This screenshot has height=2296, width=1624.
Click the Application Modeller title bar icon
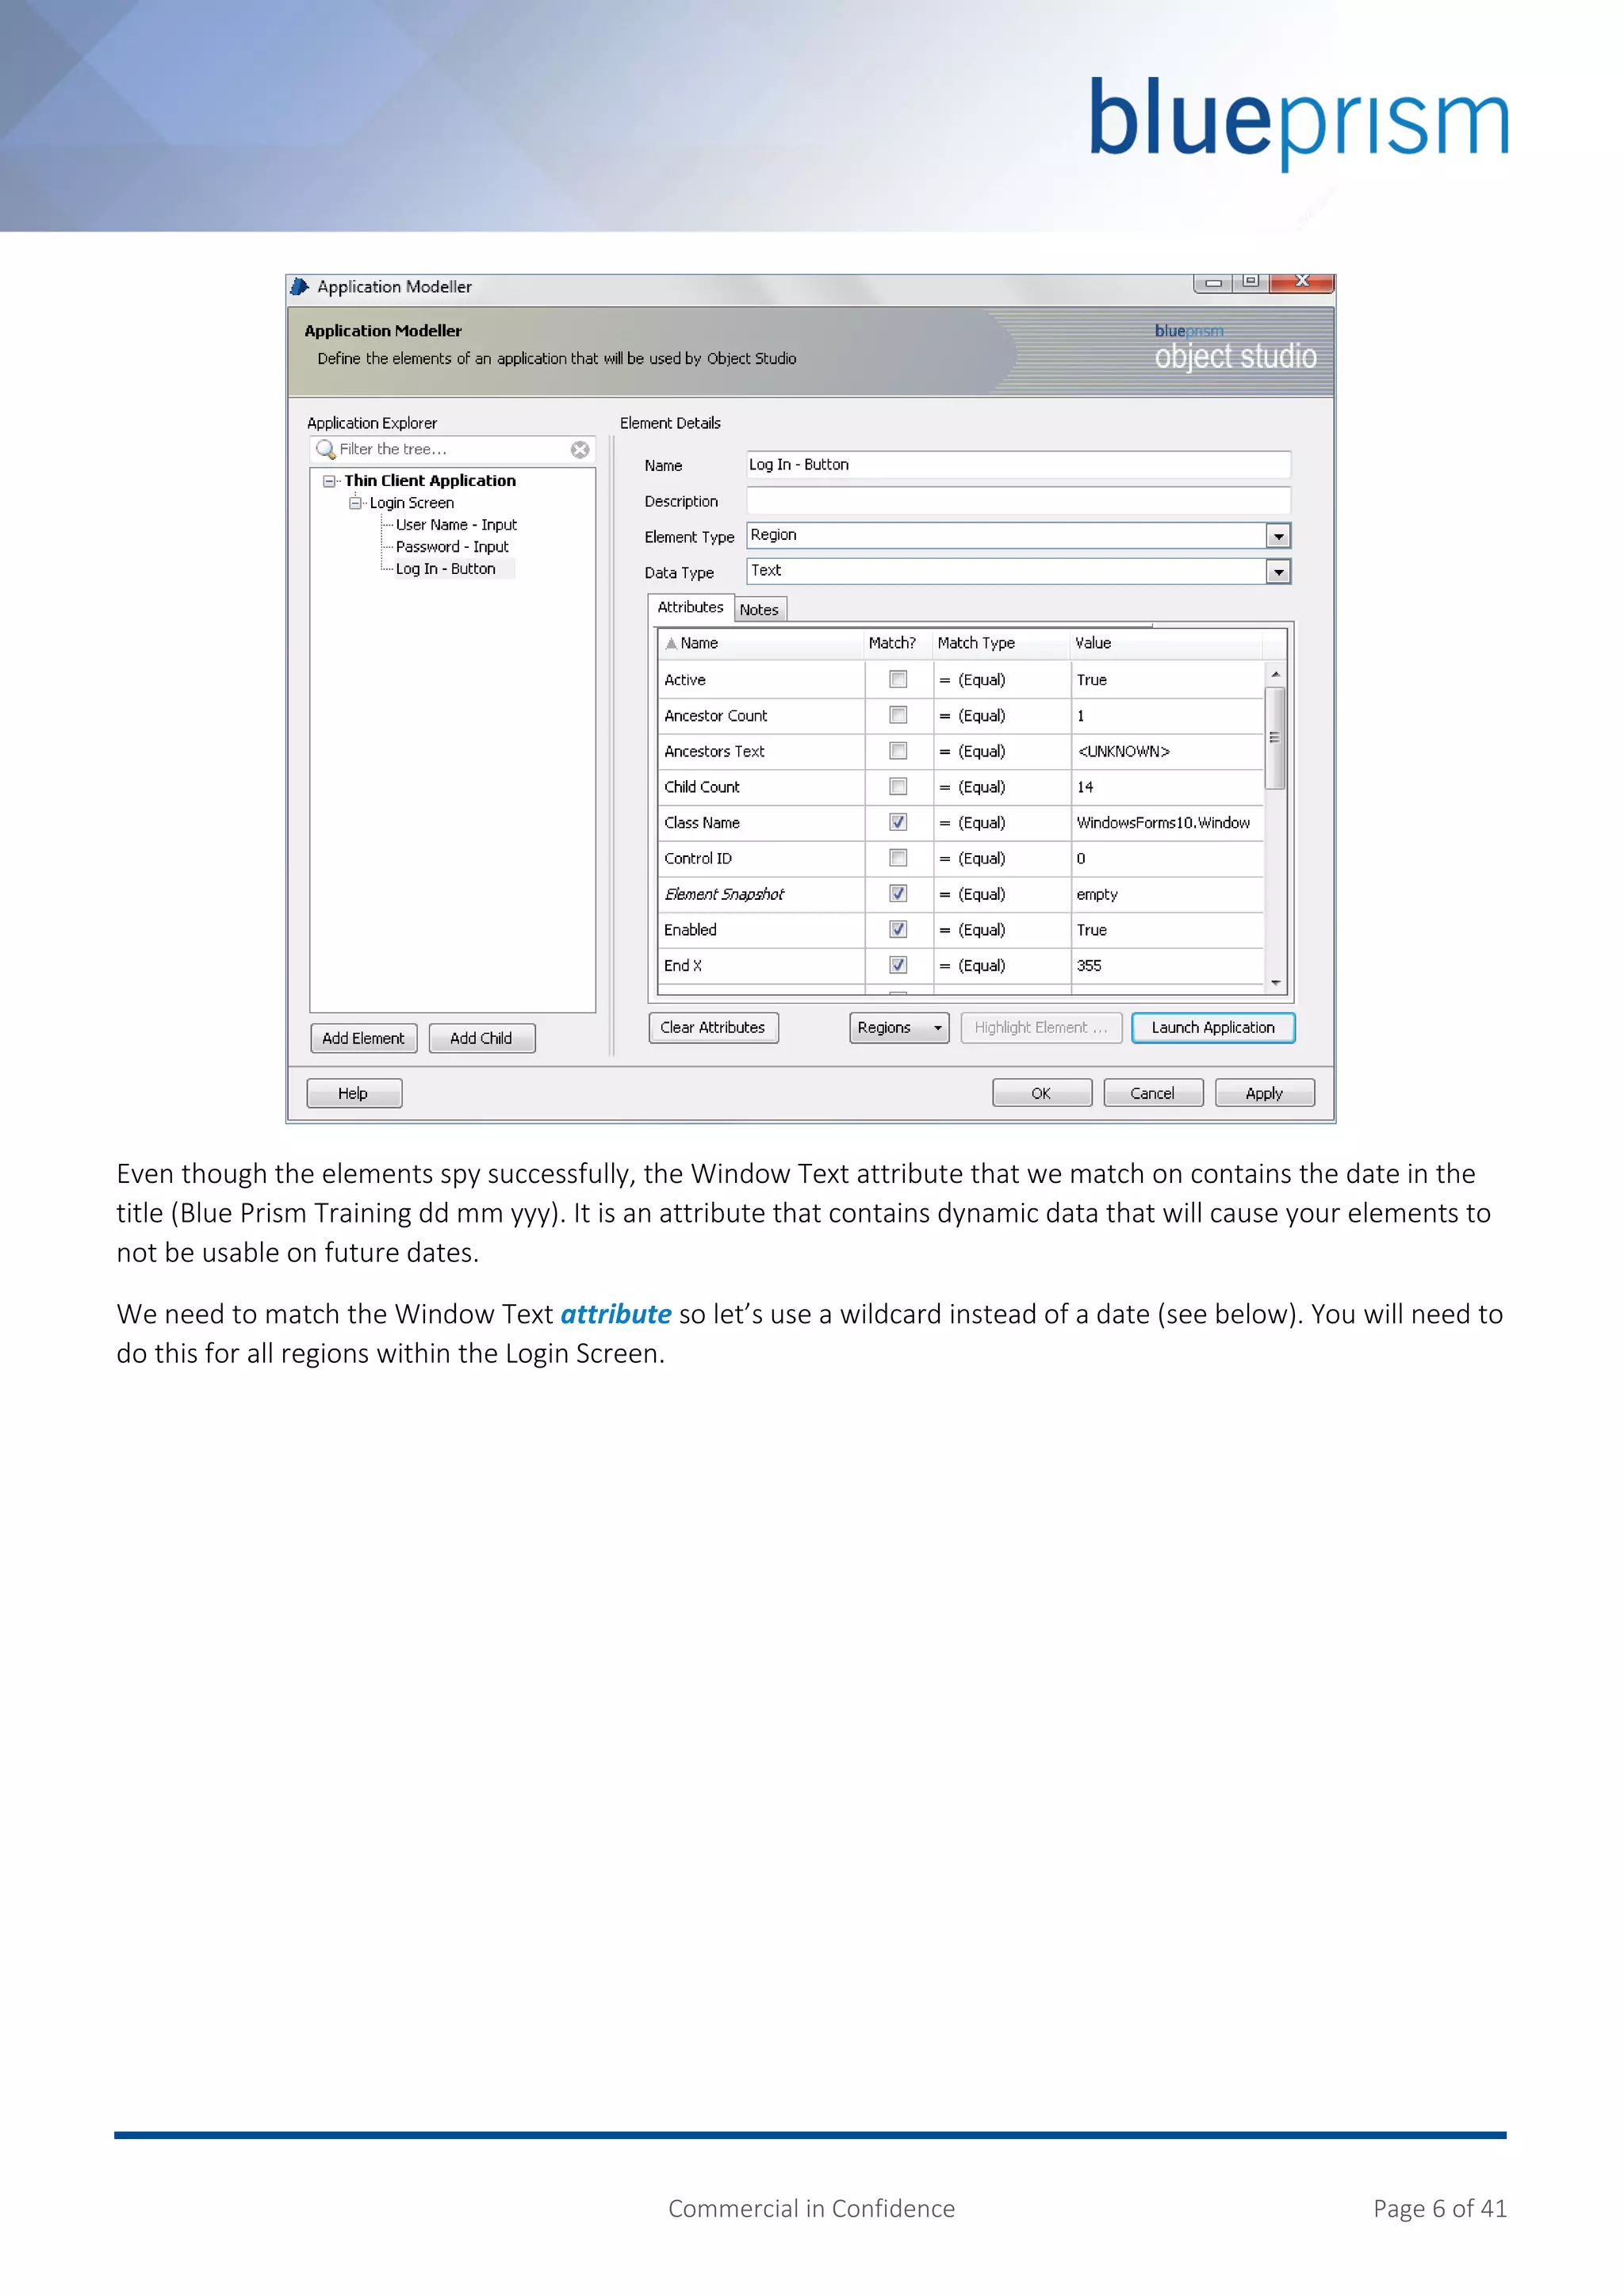click(299, 287)
